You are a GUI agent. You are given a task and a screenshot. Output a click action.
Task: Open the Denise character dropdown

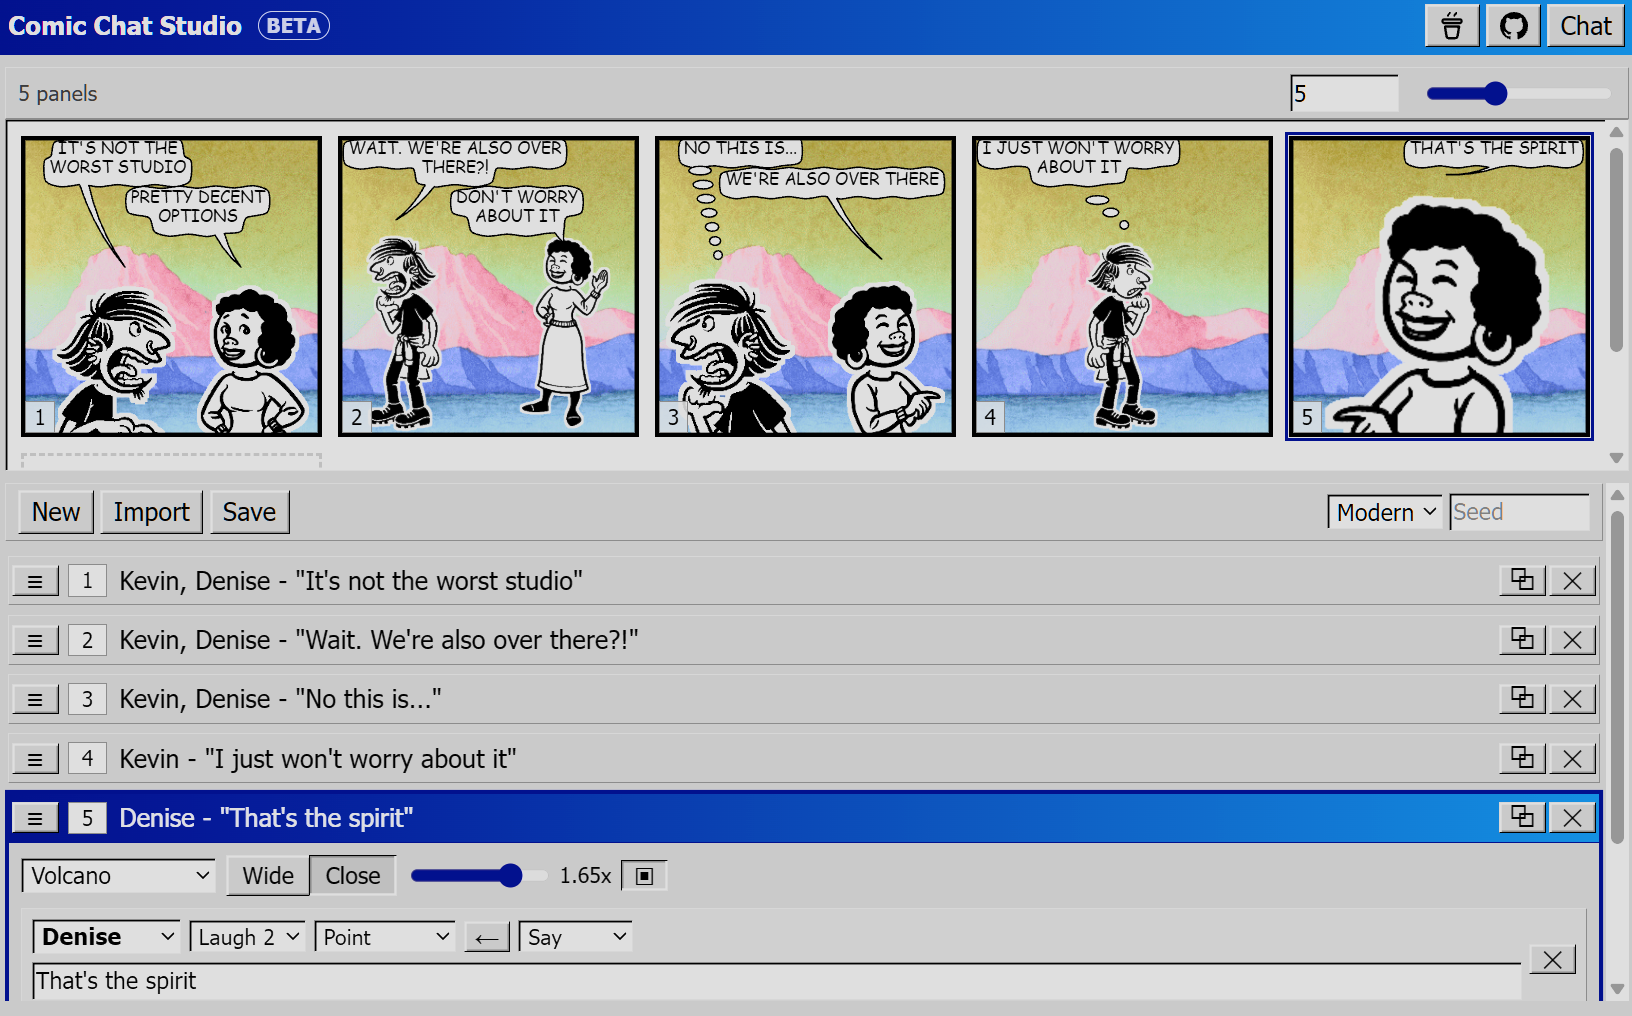click(107, 937)
